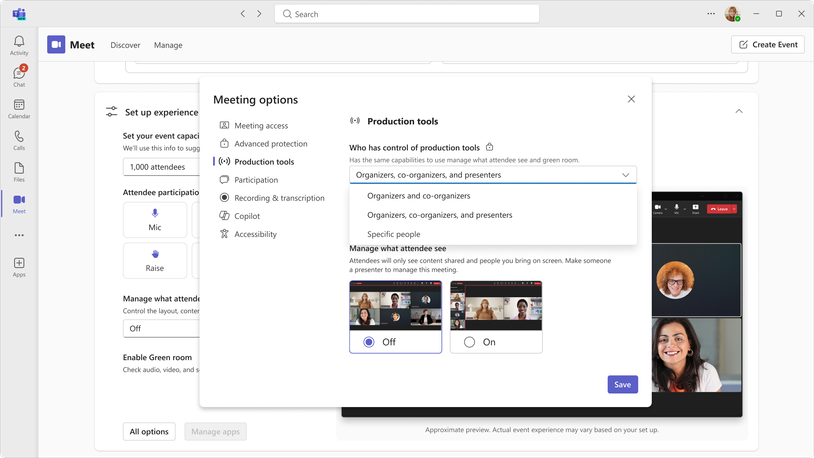Click the Production tools heading icon
Image resolution: width=814 pixels, height=458 pixels.
tap(355, 121)
